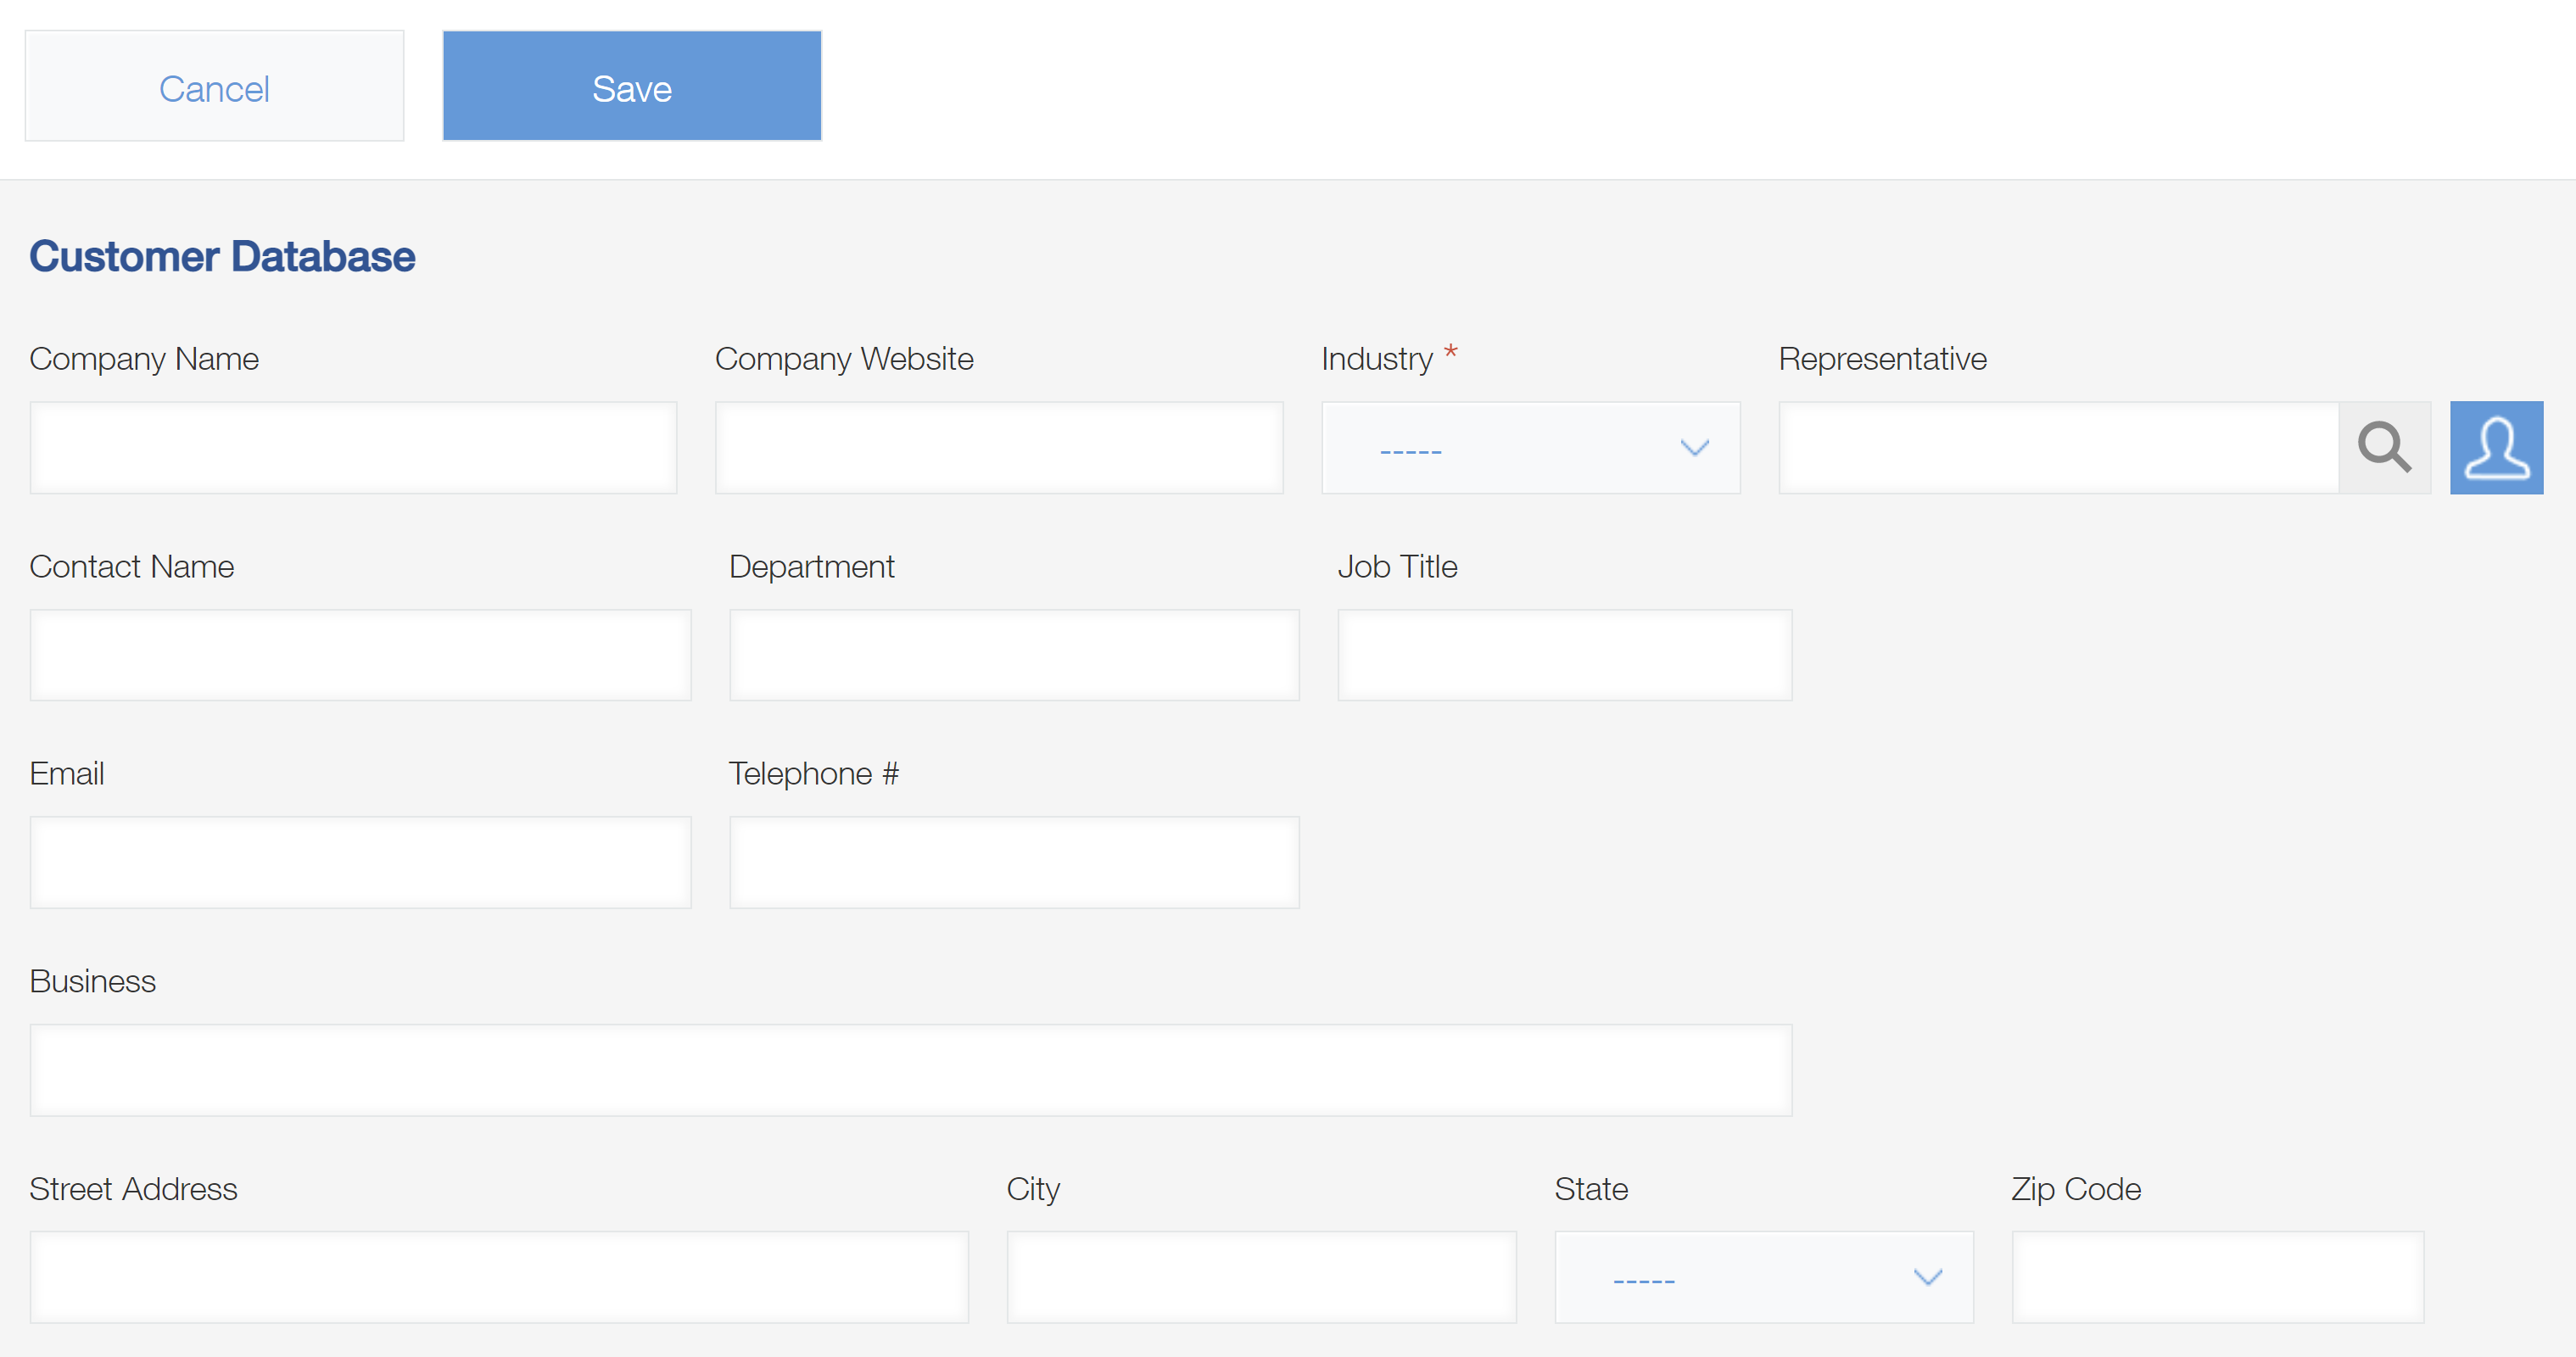Image resolution: width=2576 pixels, height=1357 pixels.
Task: Focus the wide Business text field
Action: tap(910, 1070)
